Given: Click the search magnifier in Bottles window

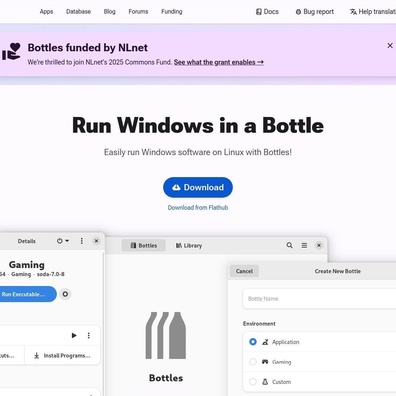Looking at the screenshot, I should 290,245.
